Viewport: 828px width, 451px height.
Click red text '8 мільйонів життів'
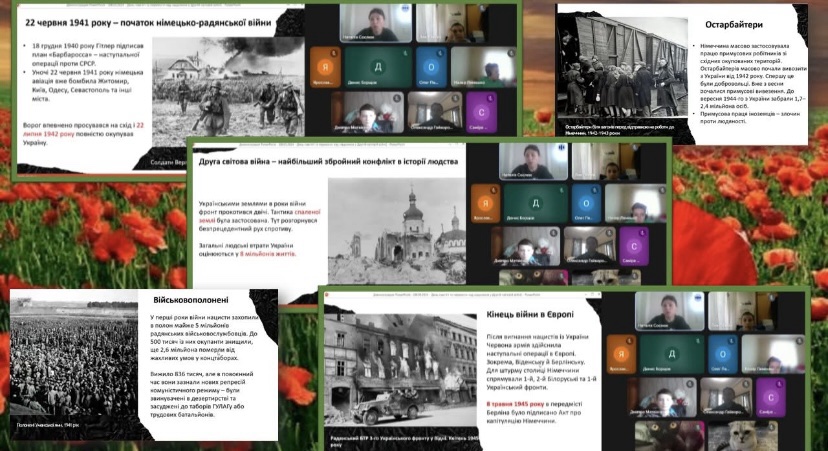tap(268, 254)
